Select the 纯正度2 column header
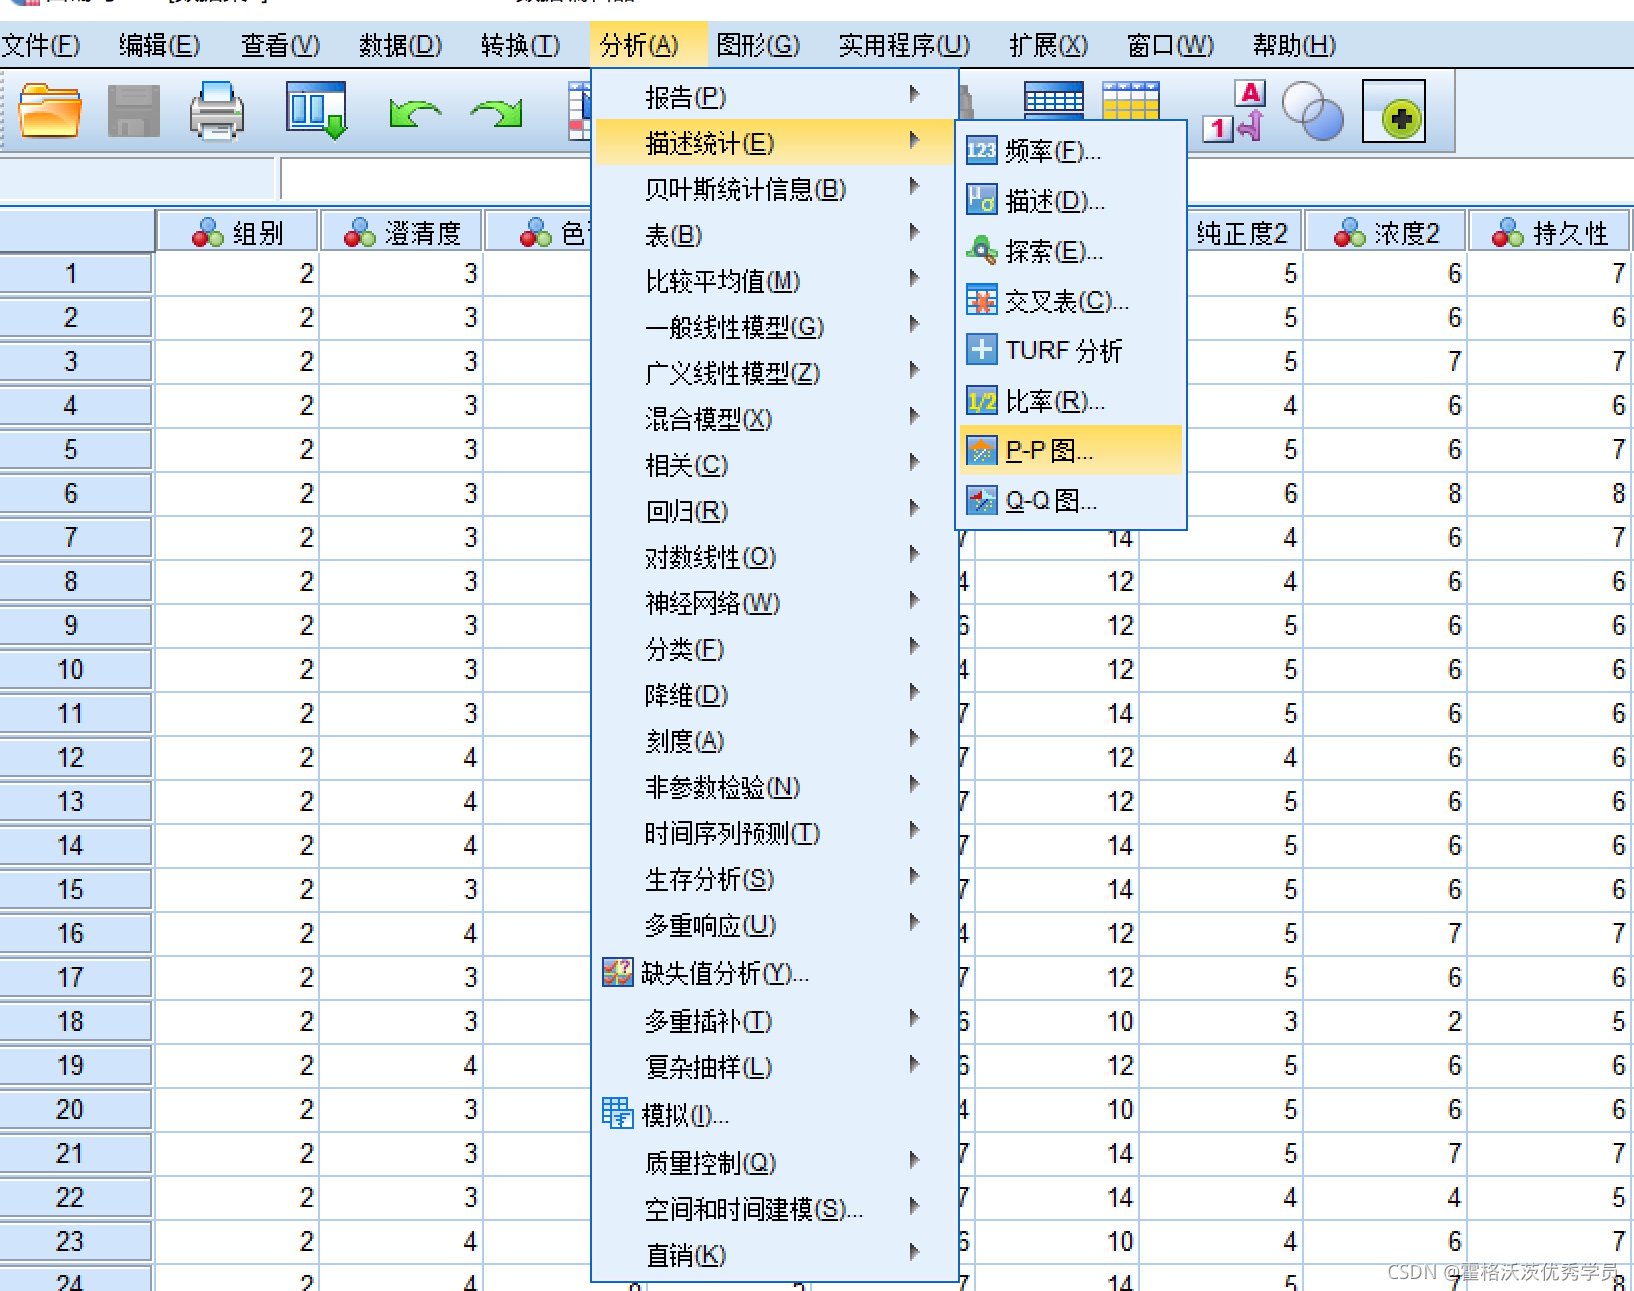The height and width of the screenshot is (1291, 1634). [x=1243, y=233]
